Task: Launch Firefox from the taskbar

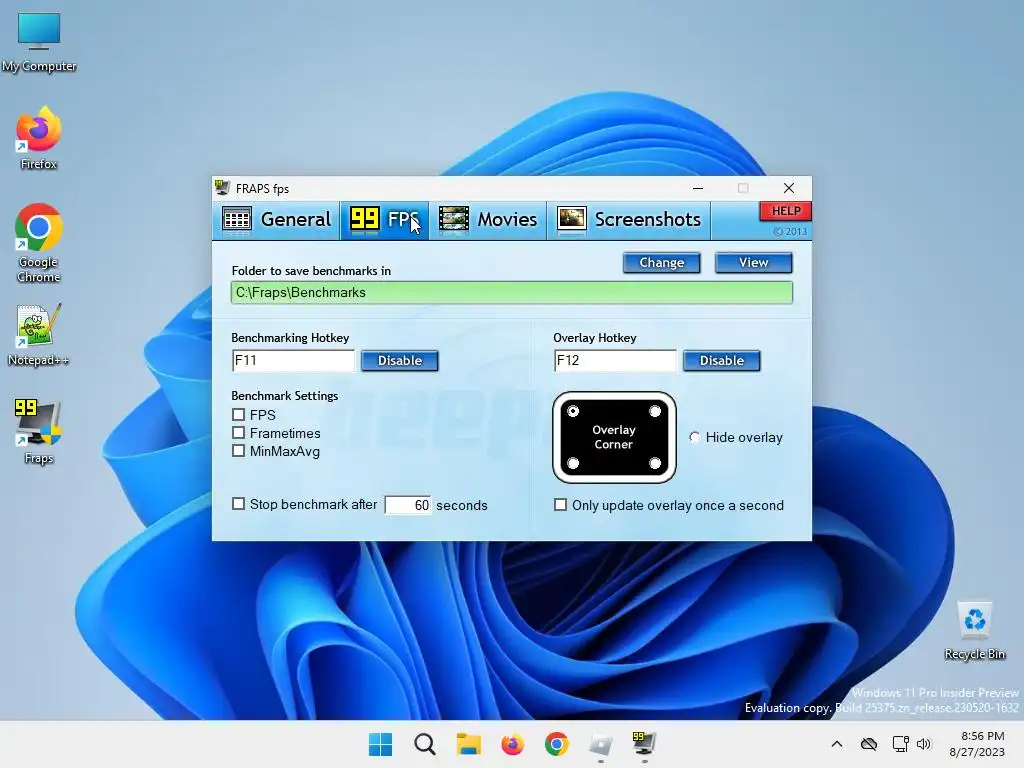Action: coord(513,744)
